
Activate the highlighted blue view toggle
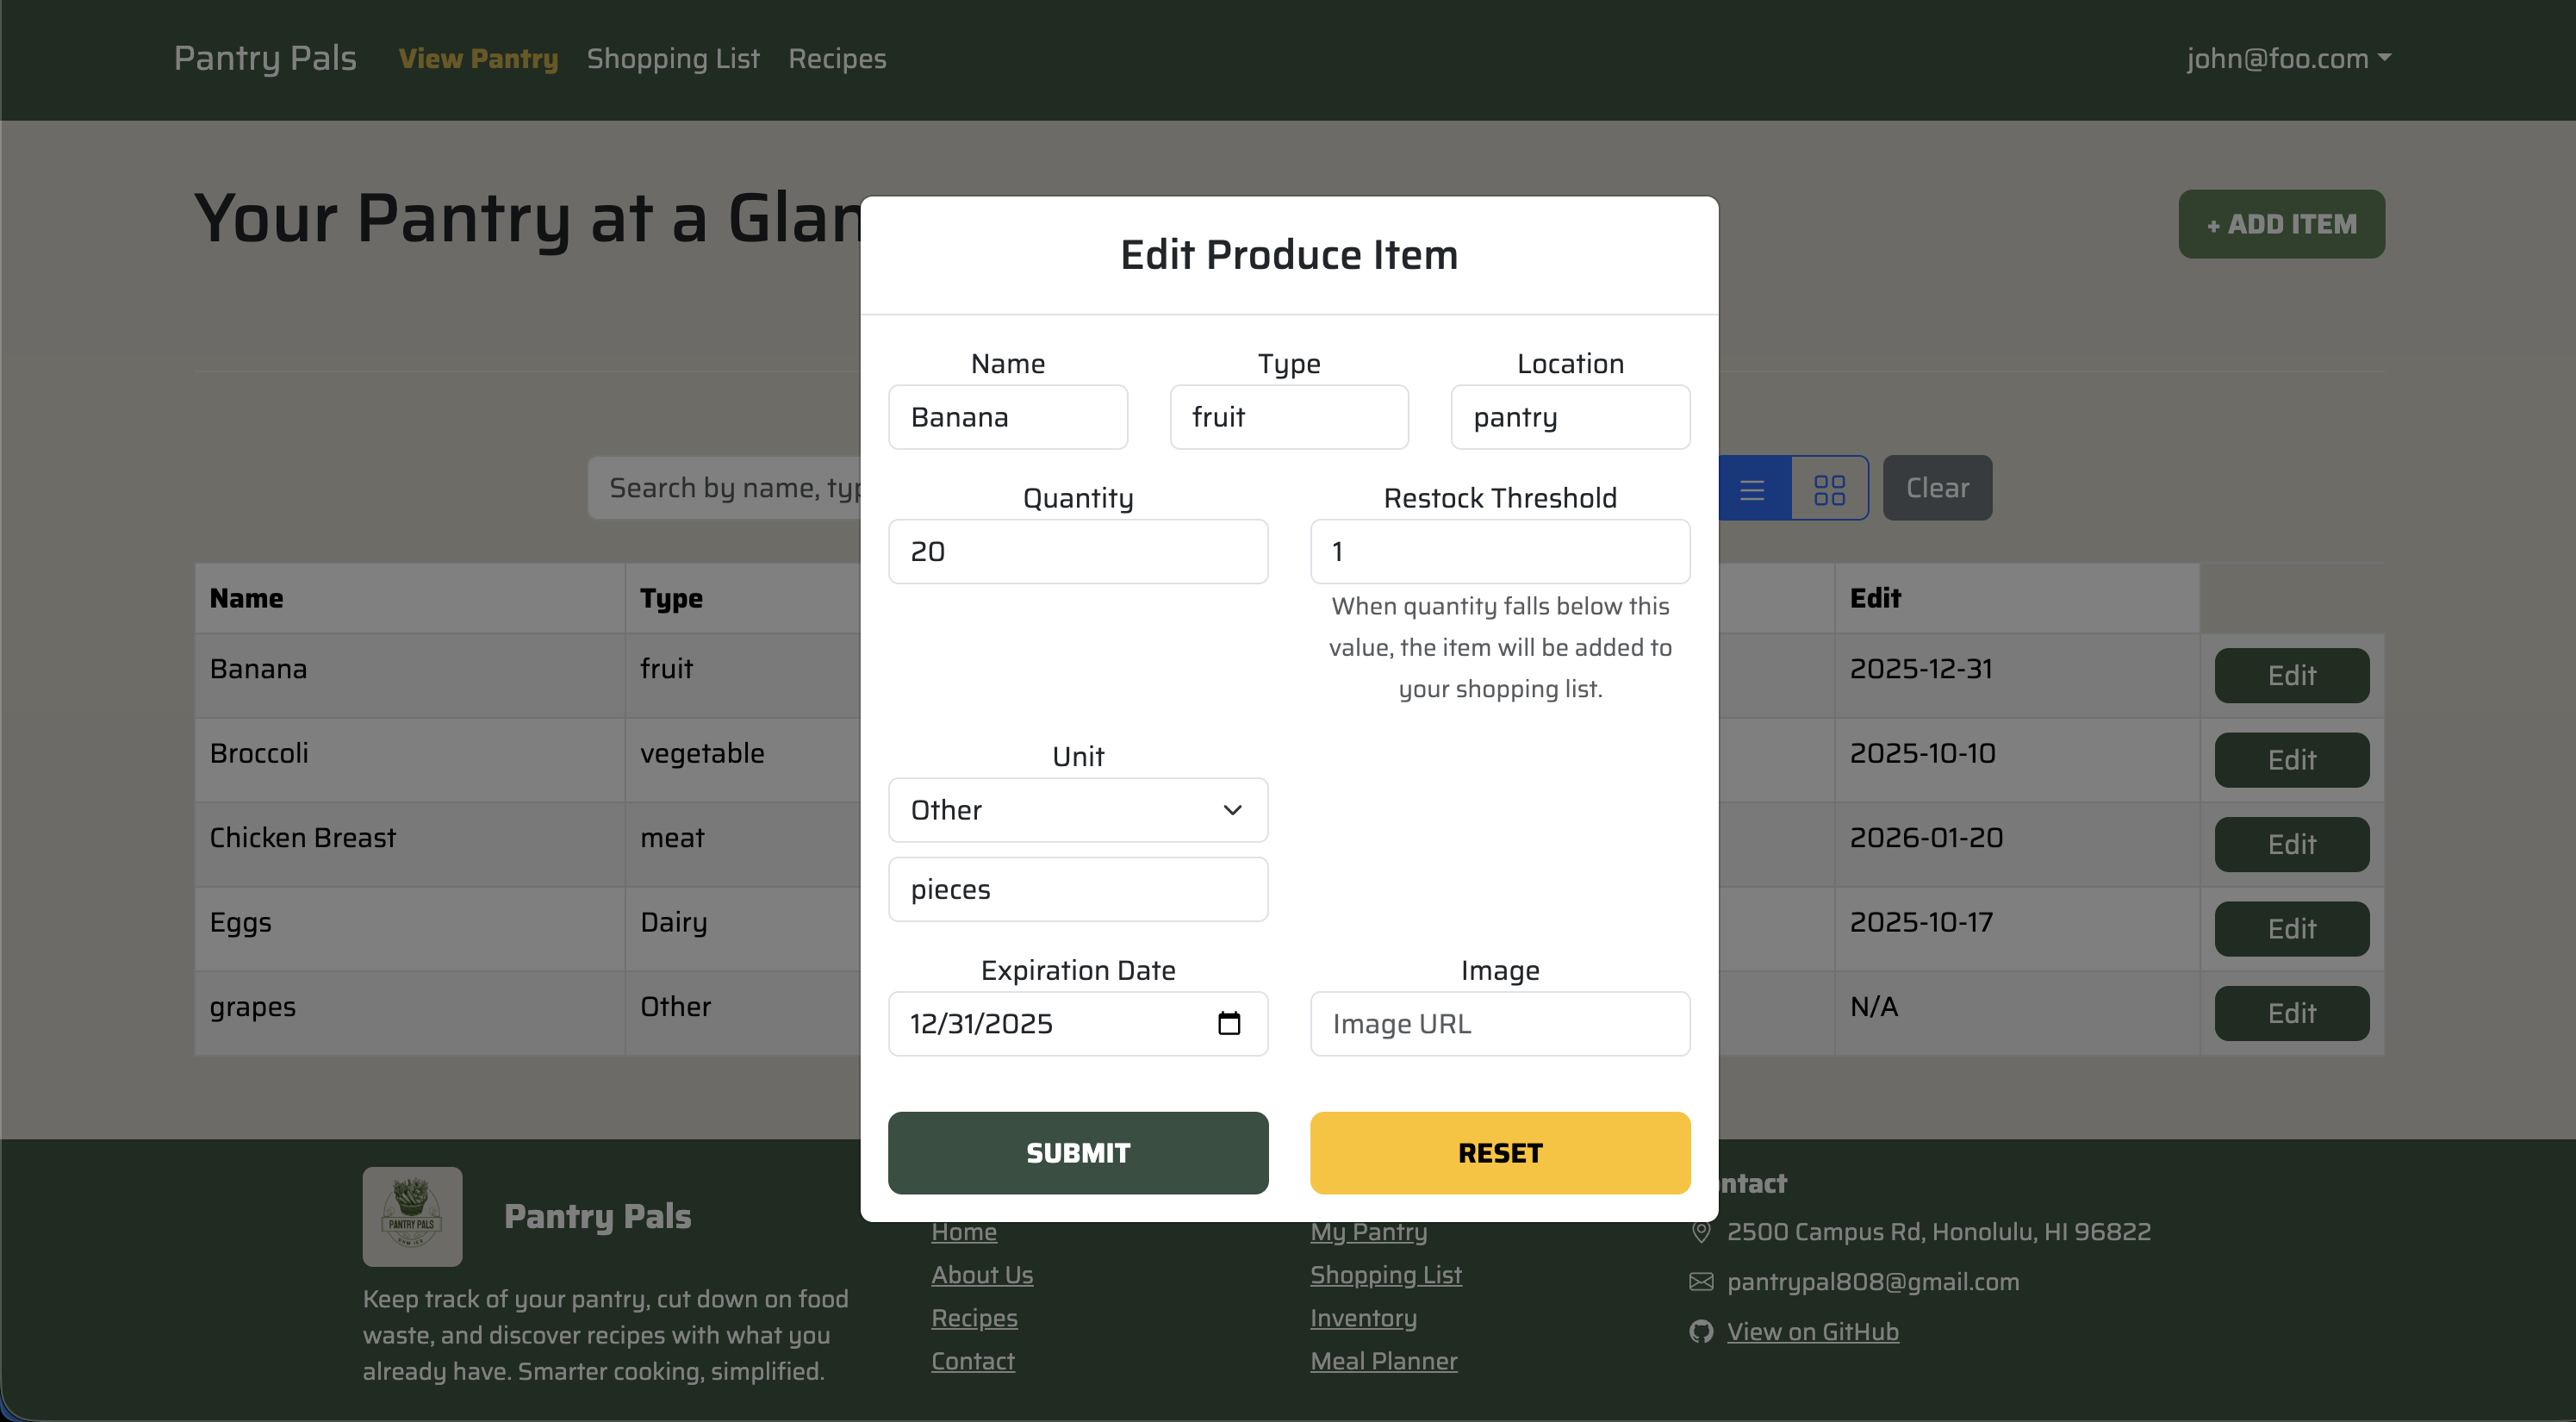pos(1753,488)
